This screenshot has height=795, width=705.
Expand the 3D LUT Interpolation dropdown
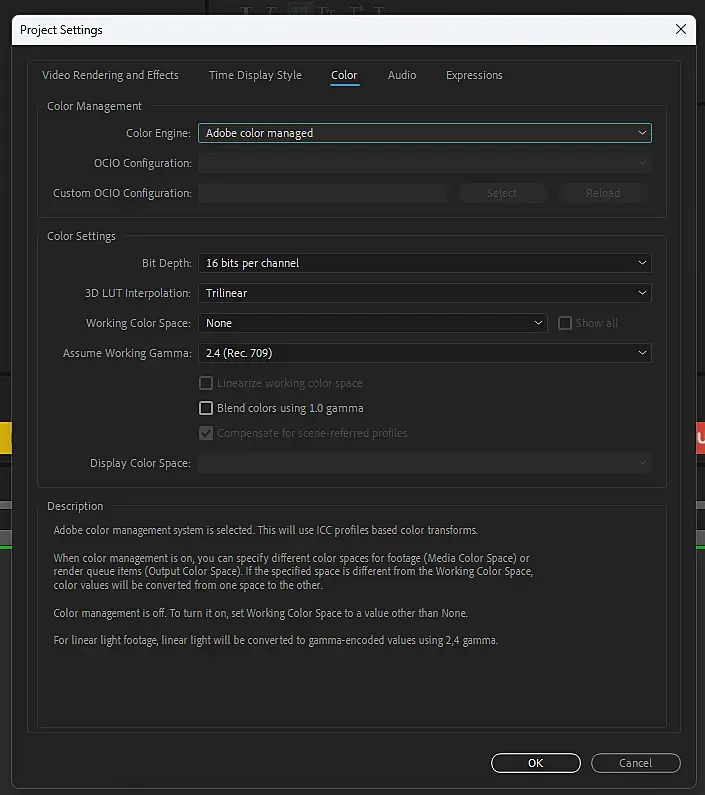point(424,293)
